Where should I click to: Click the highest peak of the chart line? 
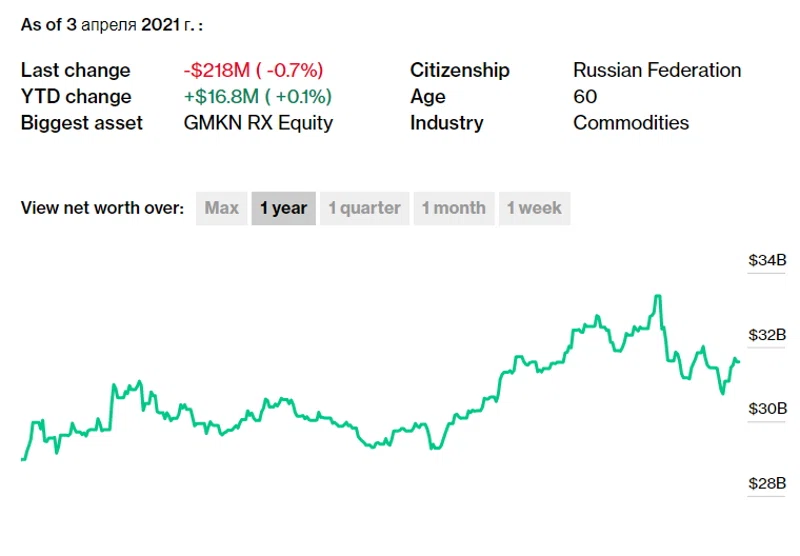coord(657,296)
